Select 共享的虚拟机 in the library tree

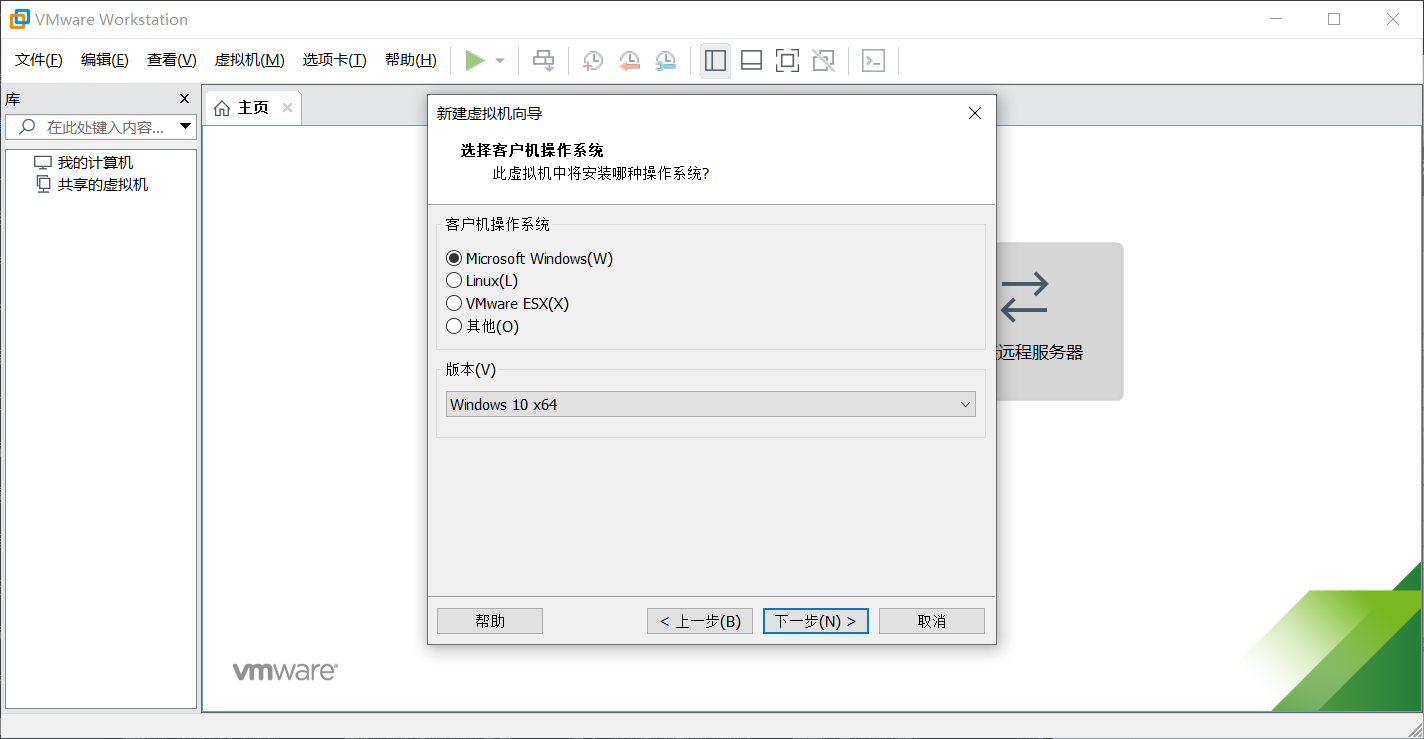103,185
